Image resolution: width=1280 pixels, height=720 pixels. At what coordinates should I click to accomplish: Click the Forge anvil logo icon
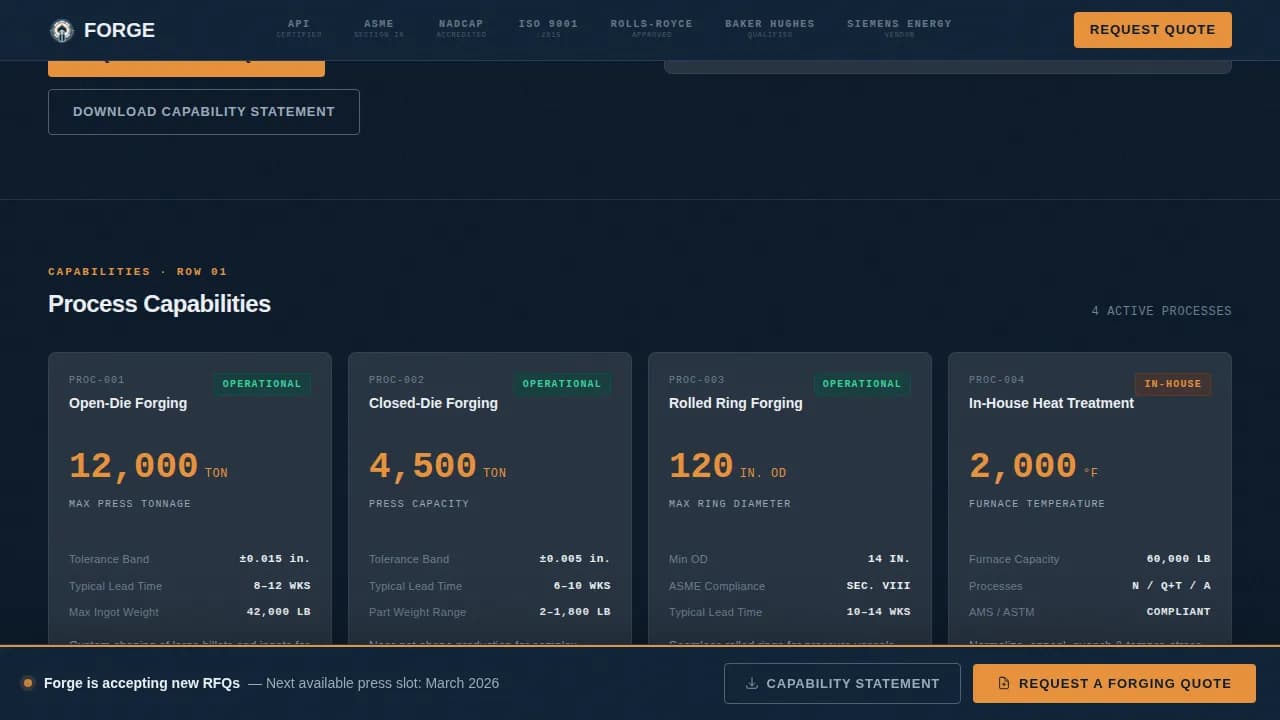click(62, 31)
